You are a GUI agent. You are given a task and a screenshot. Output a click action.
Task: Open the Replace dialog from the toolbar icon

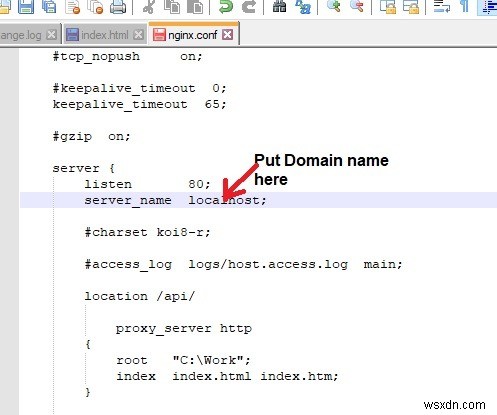pos(303,6)
